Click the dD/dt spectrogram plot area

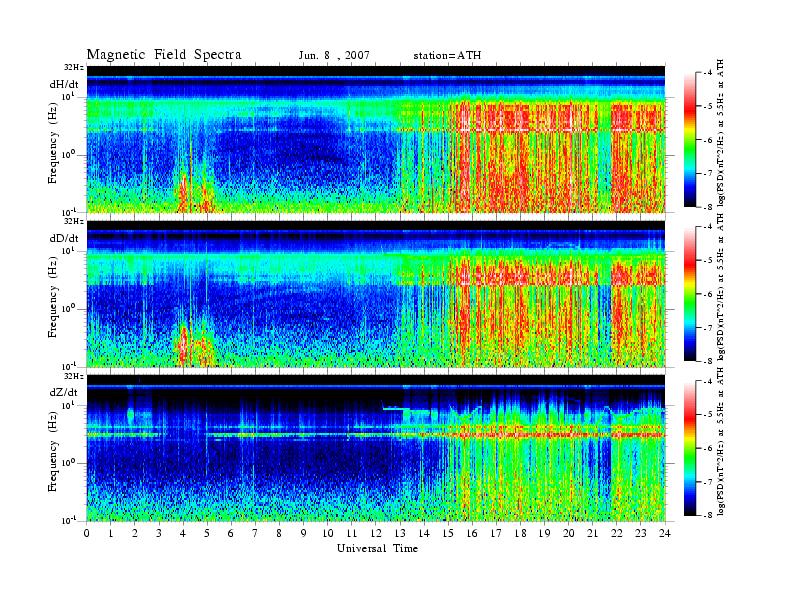(376, 293)
